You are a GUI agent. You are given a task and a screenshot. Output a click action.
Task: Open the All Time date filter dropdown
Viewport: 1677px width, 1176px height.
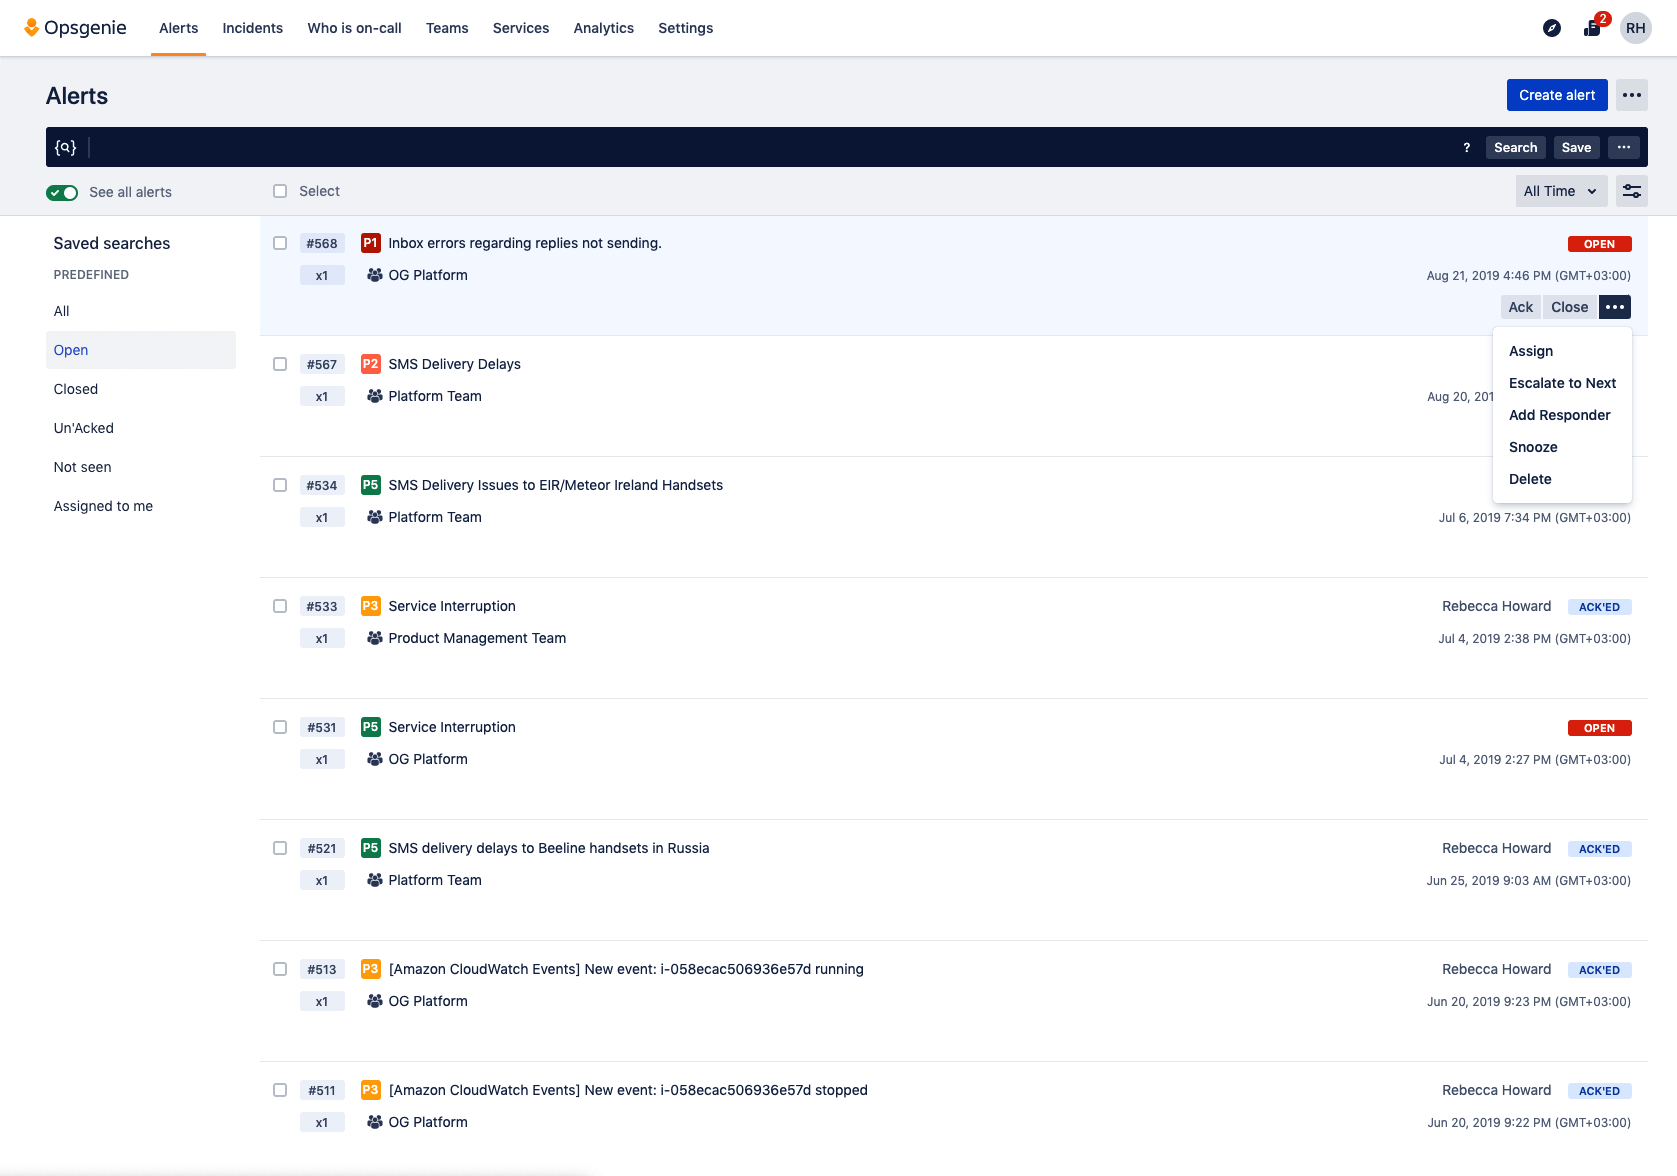[1560, 191]
